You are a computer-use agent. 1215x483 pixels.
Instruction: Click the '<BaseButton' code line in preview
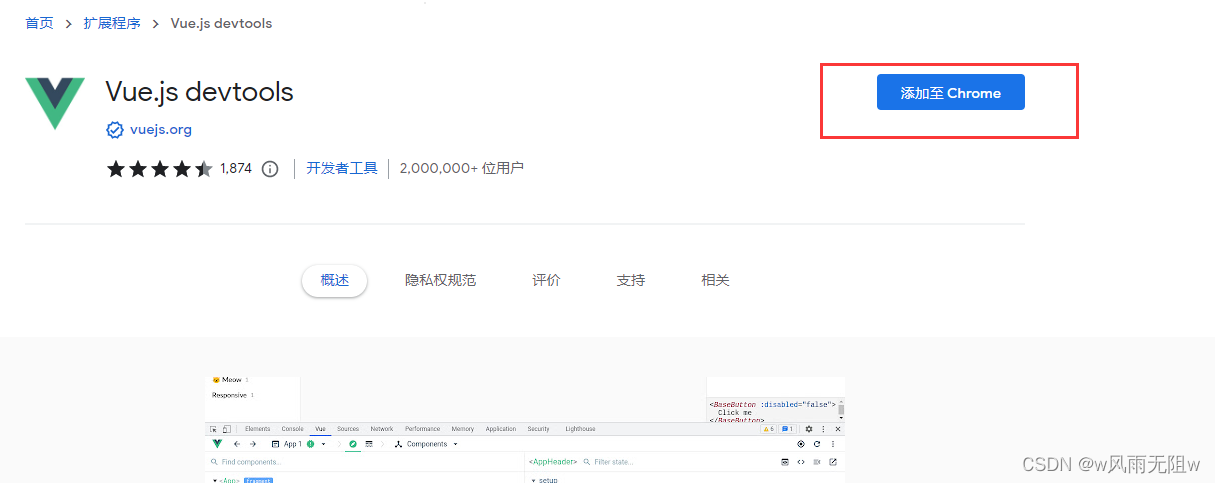click(x=773, y=405)
